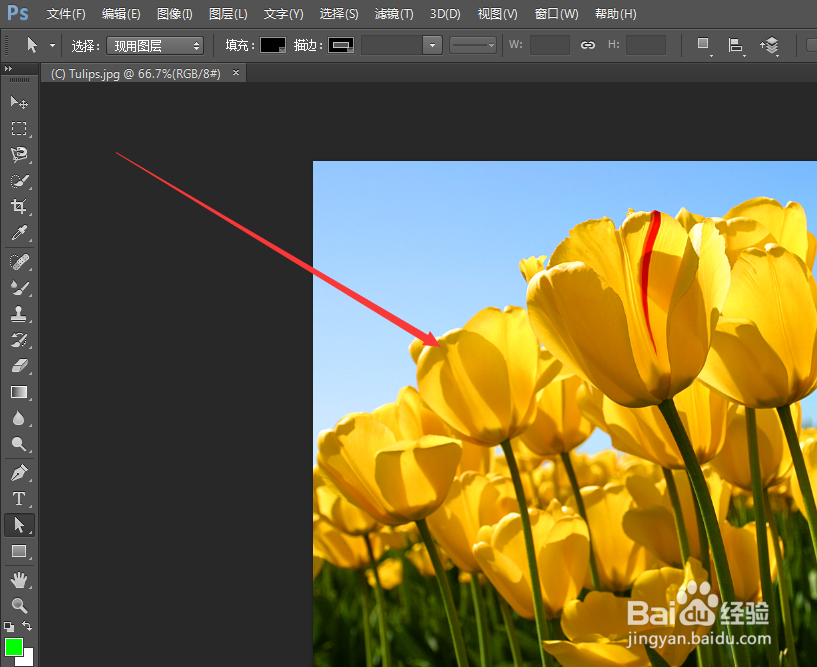
Task: Open the 视图(V) menu
Action: tap(498, 14)
